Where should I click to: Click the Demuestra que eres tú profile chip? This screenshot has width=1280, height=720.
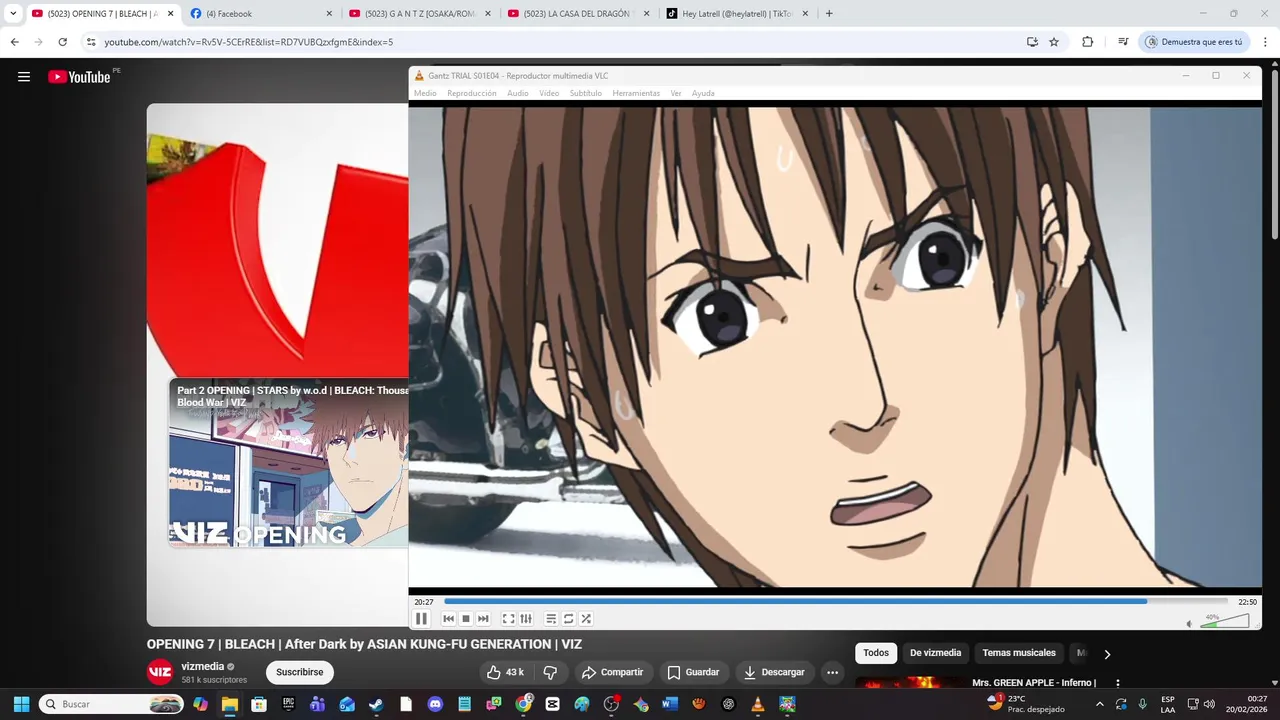(1194, 42)
